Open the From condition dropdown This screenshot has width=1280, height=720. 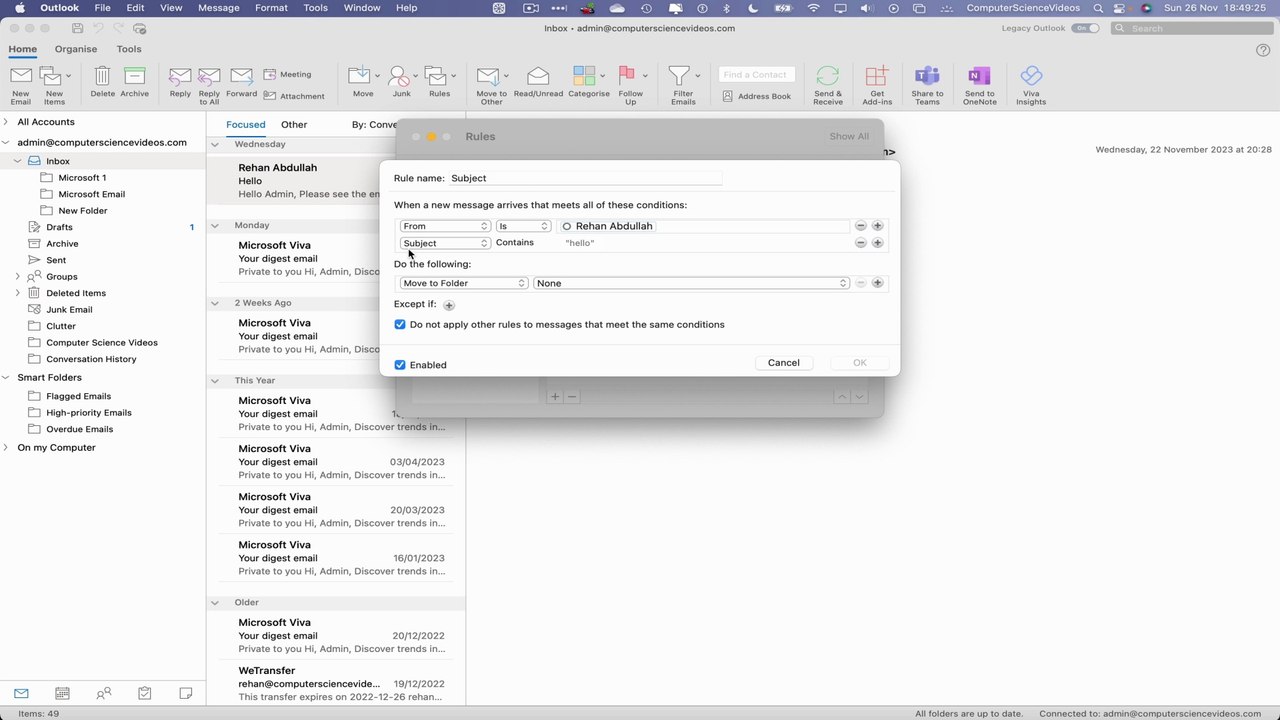click(x=445, y=226)
